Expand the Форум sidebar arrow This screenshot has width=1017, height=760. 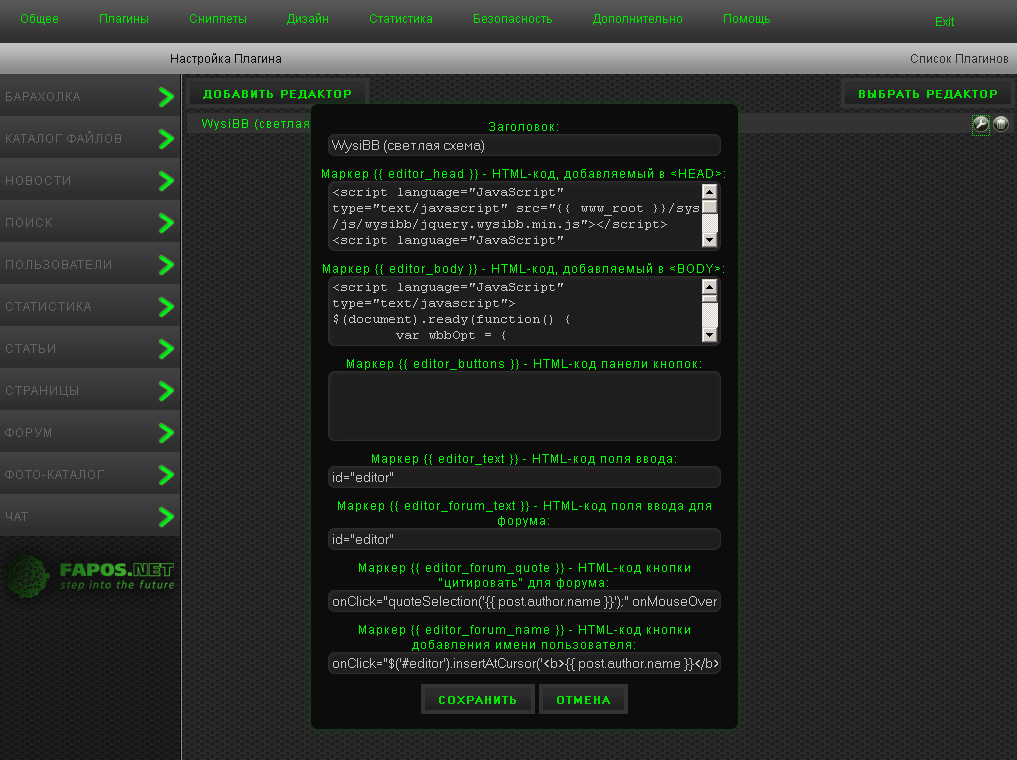[x=167, y=433]
